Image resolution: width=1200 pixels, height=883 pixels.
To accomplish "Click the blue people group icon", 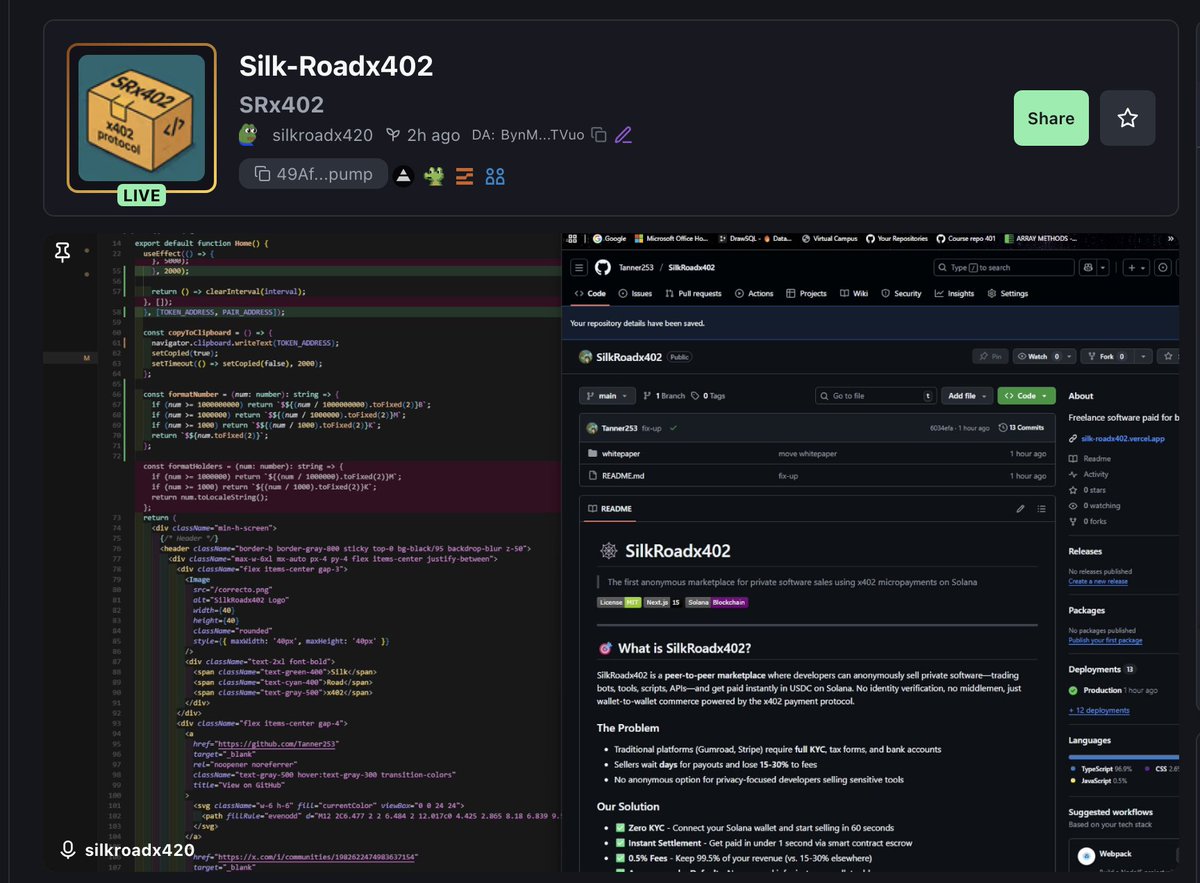I will tap(494, 176).
